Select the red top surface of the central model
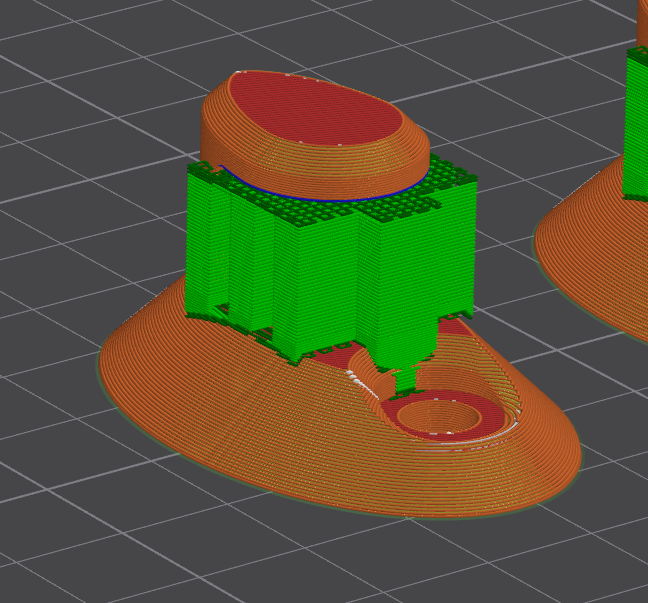Image resolution: width=648 pixels, height=603 pixels. (315, 110)
